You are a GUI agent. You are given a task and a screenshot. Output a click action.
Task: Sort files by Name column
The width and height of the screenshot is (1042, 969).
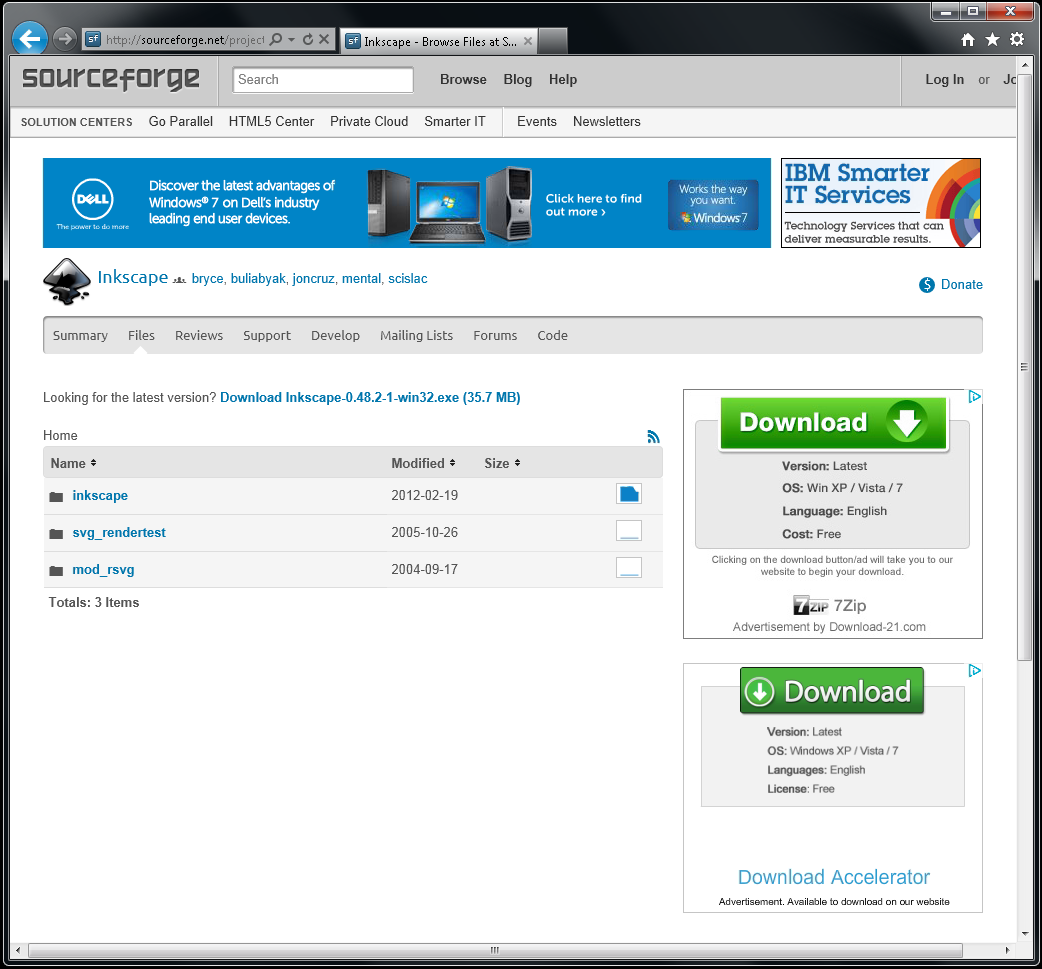coord(73,463)
